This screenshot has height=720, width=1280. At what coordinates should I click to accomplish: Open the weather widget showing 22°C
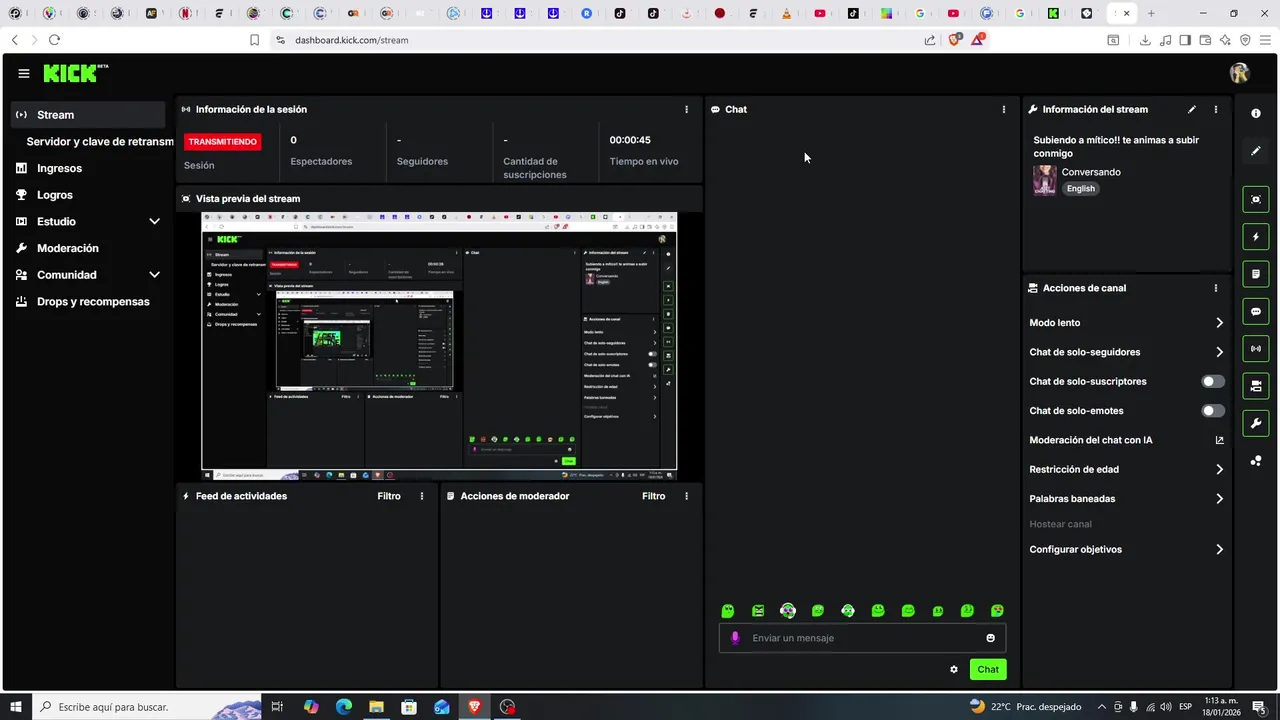point(1026,707)
